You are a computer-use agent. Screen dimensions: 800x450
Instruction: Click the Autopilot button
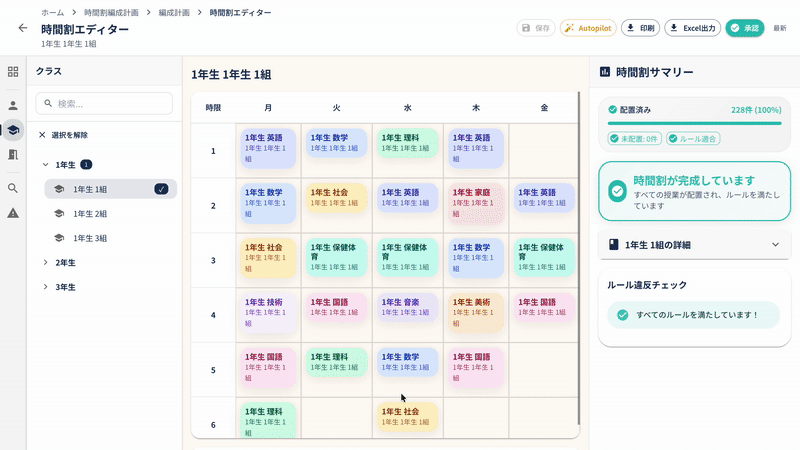[588, 28]
